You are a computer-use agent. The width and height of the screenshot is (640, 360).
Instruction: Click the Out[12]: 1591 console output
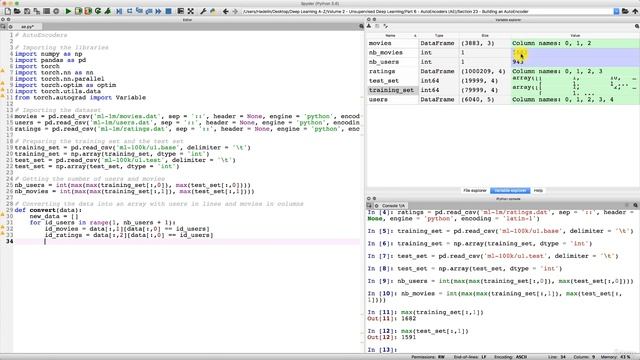point(392,337)
